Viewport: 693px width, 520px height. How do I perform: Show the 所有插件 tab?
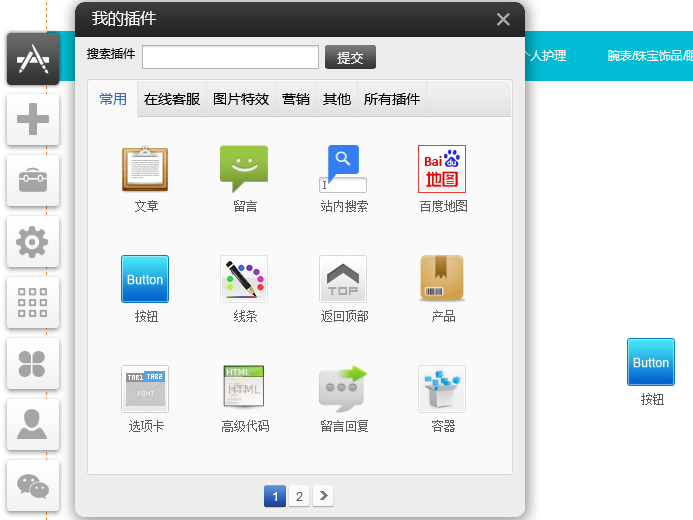click(x=392, y=99)
